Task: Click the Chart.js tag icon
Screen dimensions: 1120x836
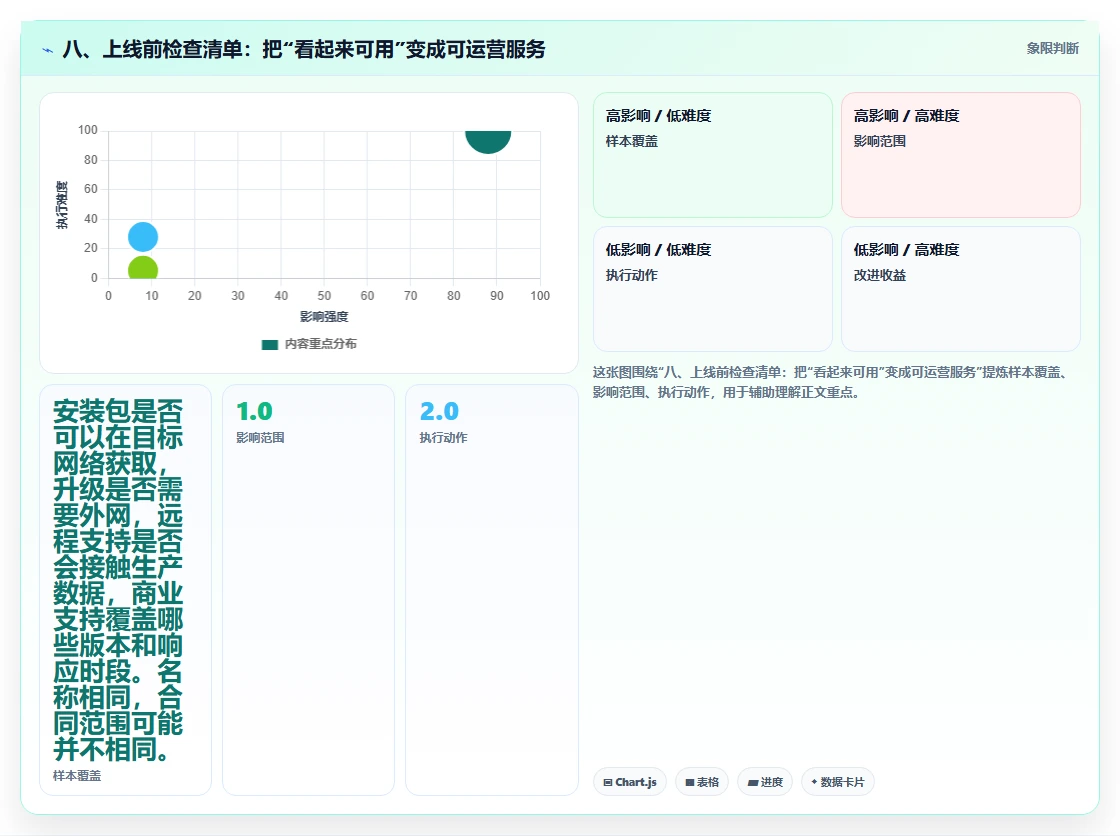Action: point(608,782)
